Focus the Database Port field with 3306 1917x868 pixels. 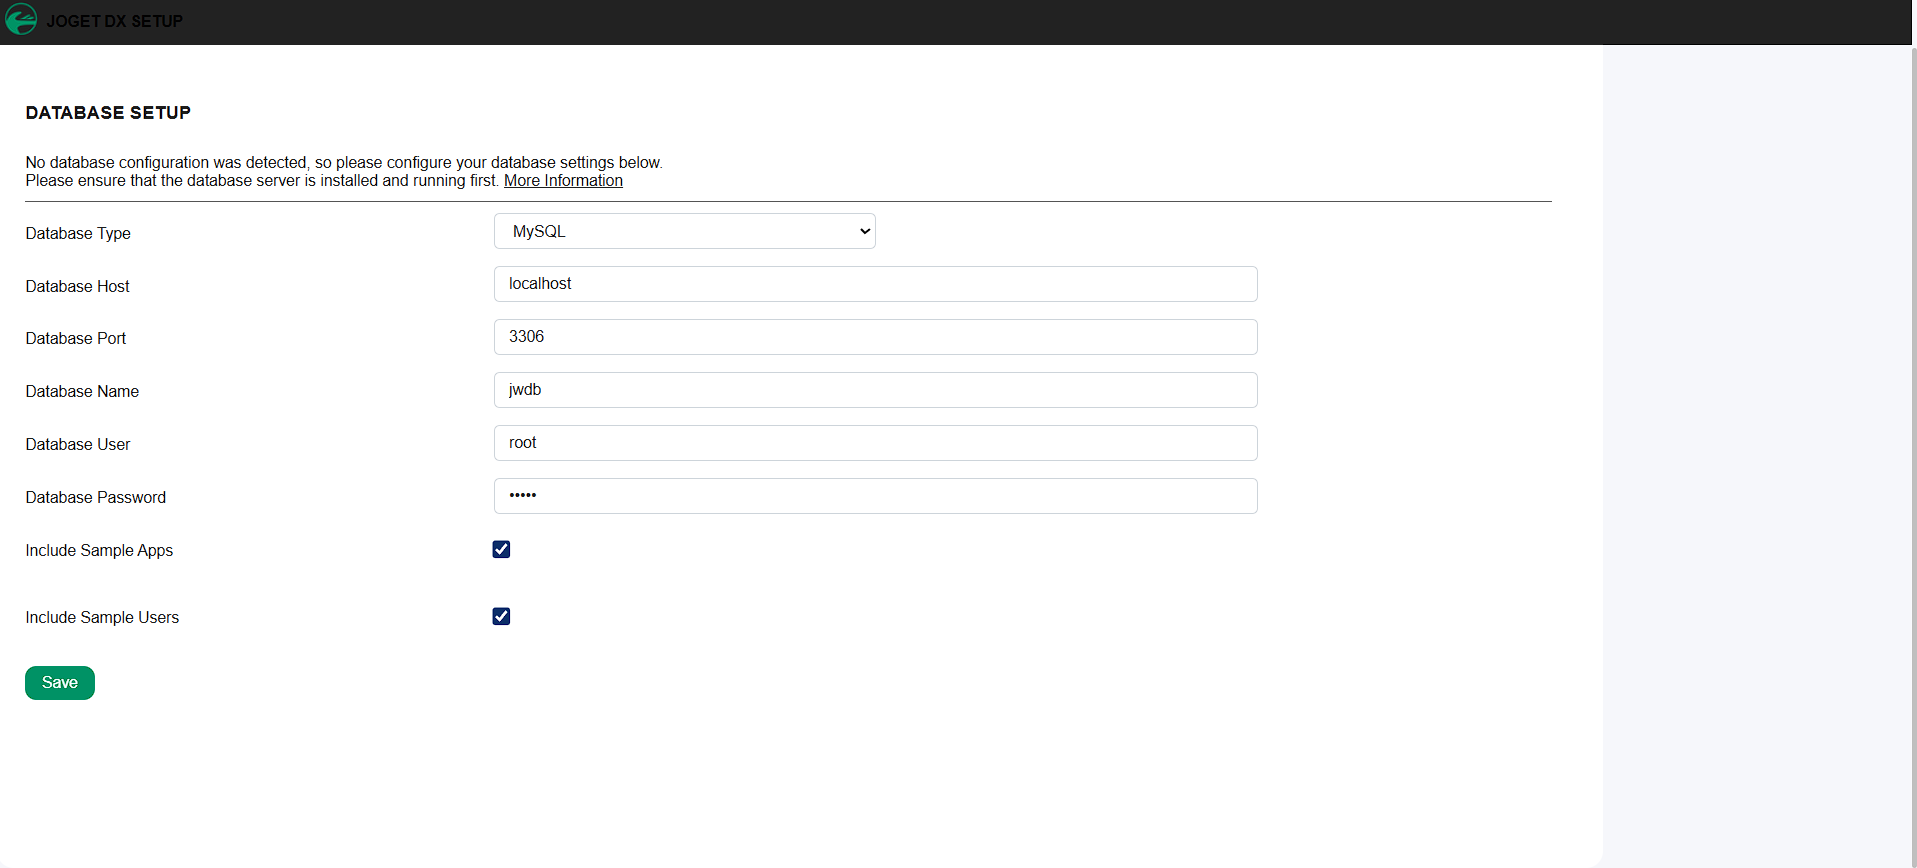coord(876,337)
